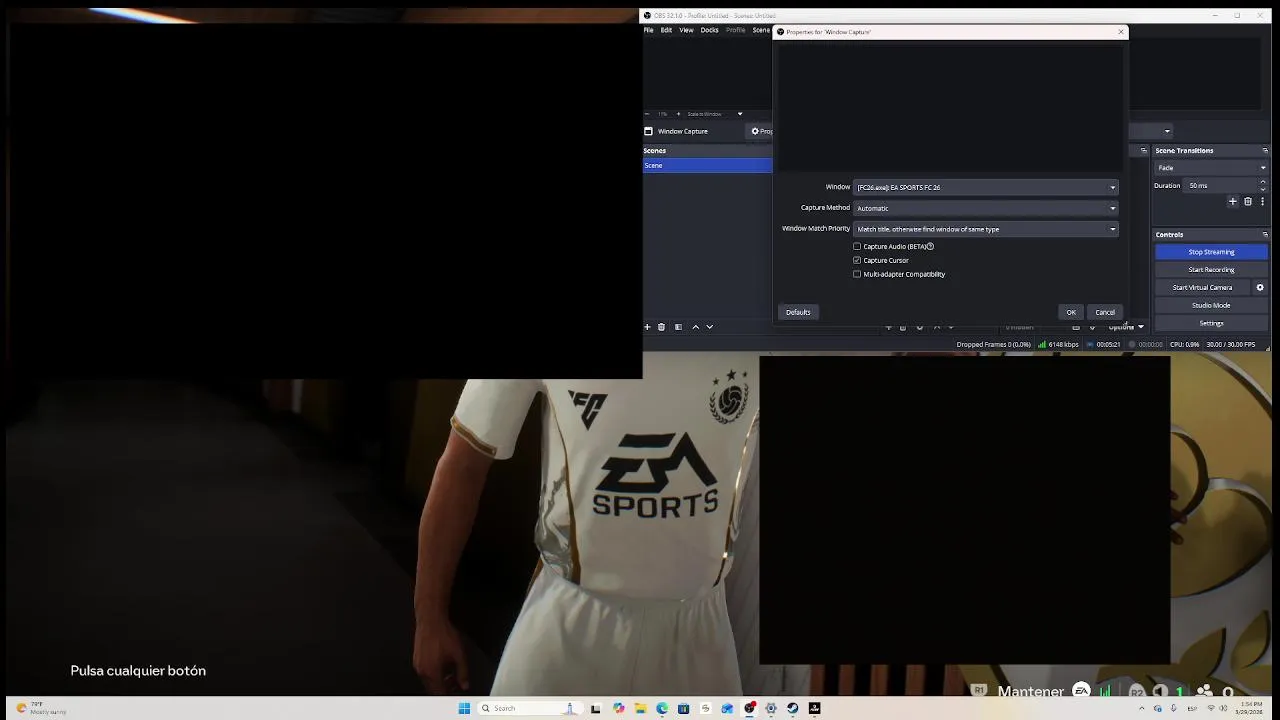Open Microsoft Edge from the taskbar
This screenshot has width=1280, height=720.
tap(662, 708)
